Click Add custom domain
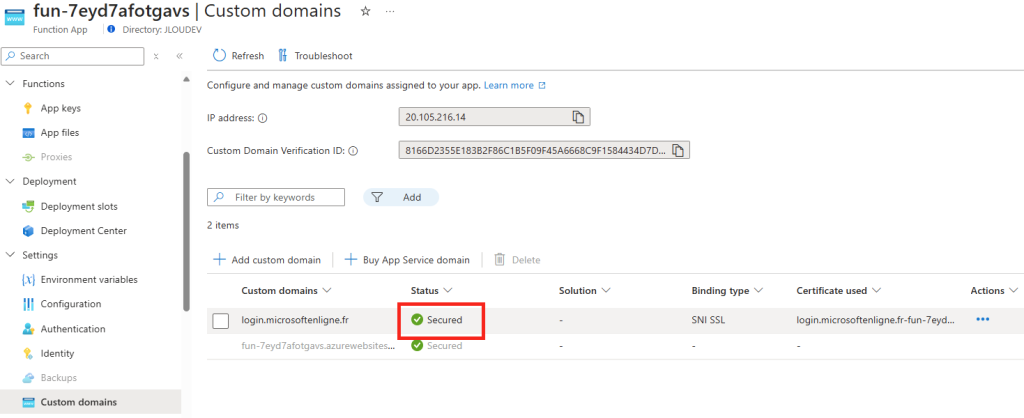Viewport: 1024px width, 418px height. [267, 260]
